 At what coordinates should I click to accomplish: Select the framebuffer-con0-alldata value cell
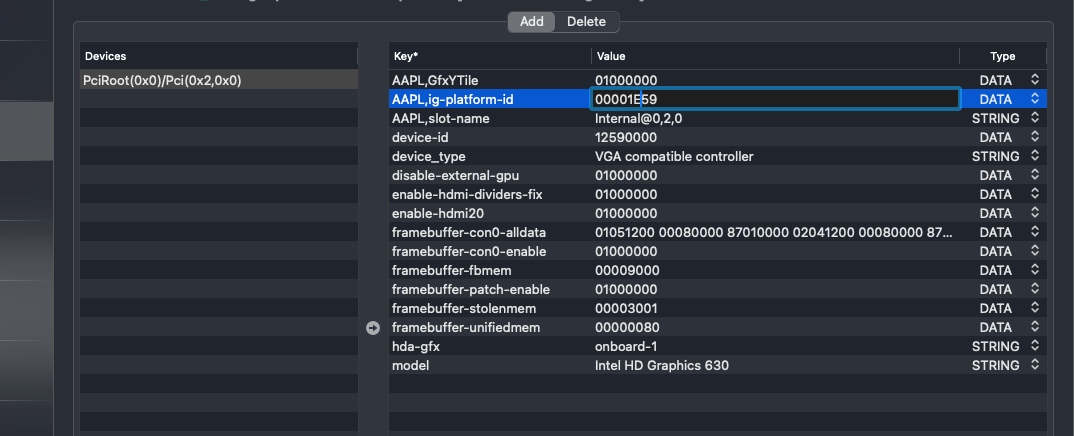coord(773,232)
